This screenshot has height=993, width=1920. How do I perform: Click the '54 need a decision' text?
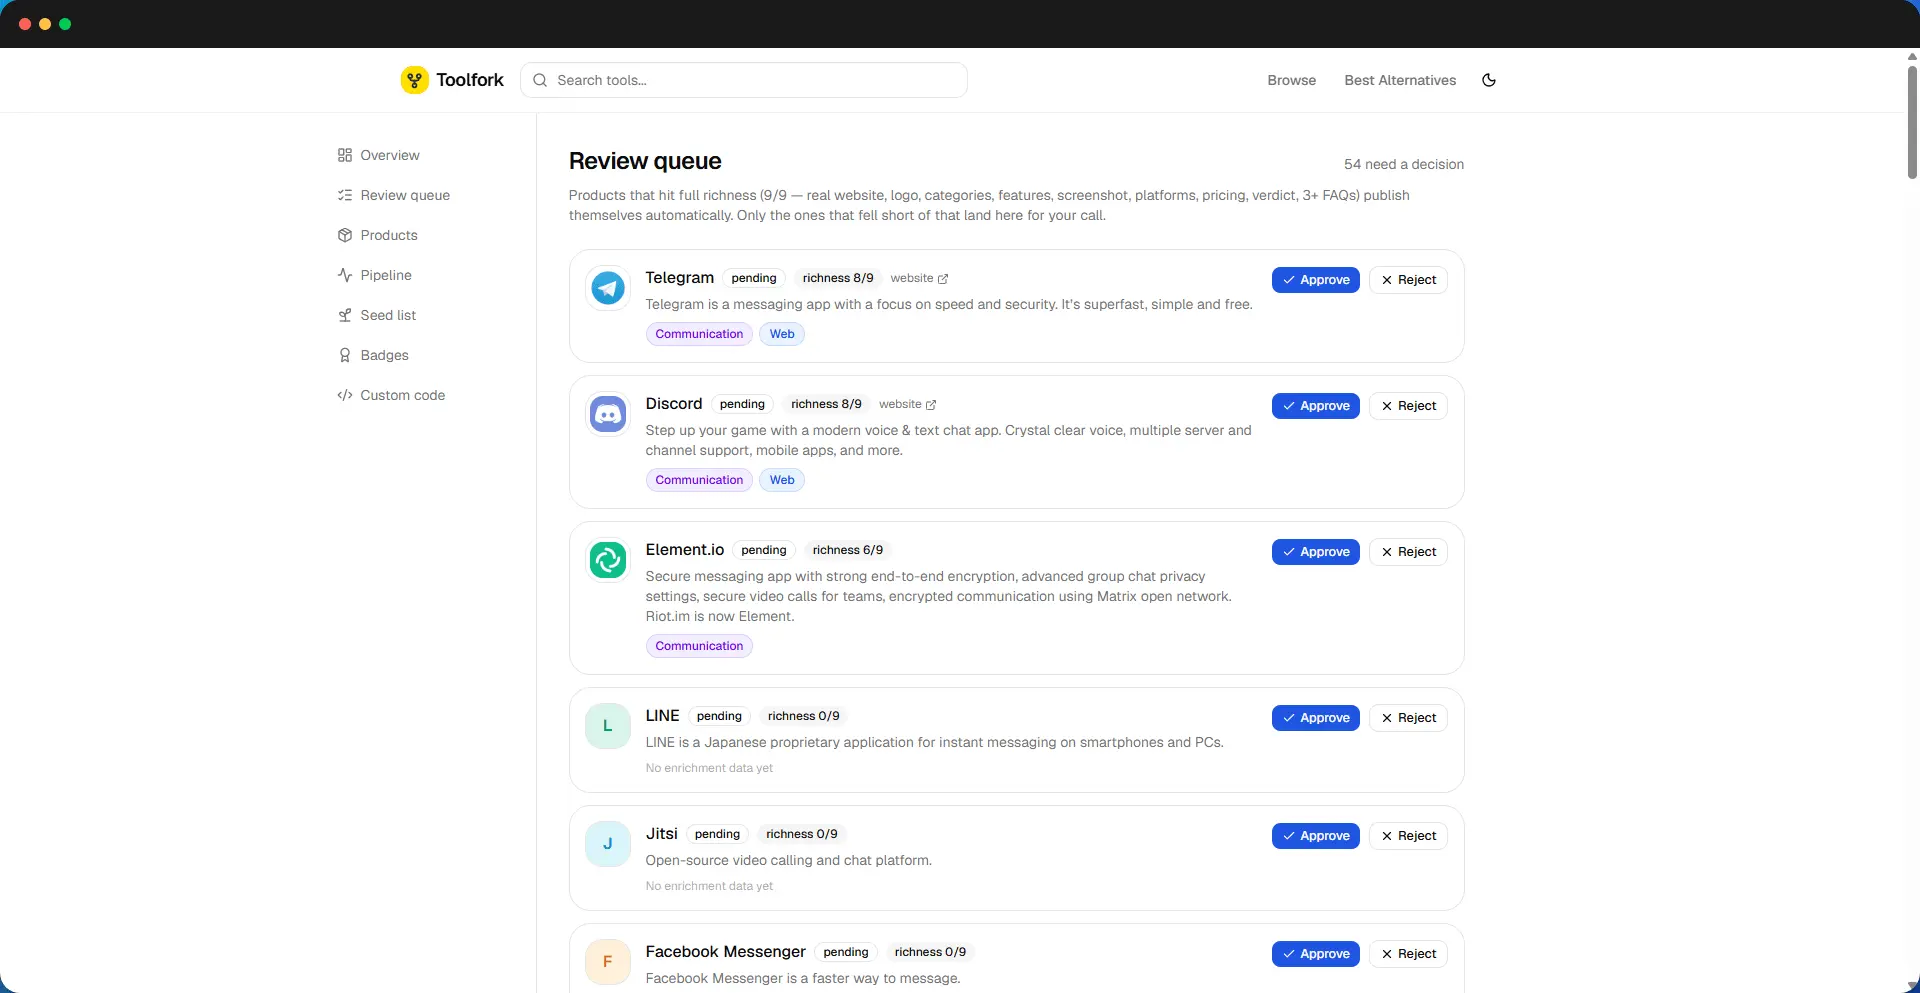click(1404, 164)
